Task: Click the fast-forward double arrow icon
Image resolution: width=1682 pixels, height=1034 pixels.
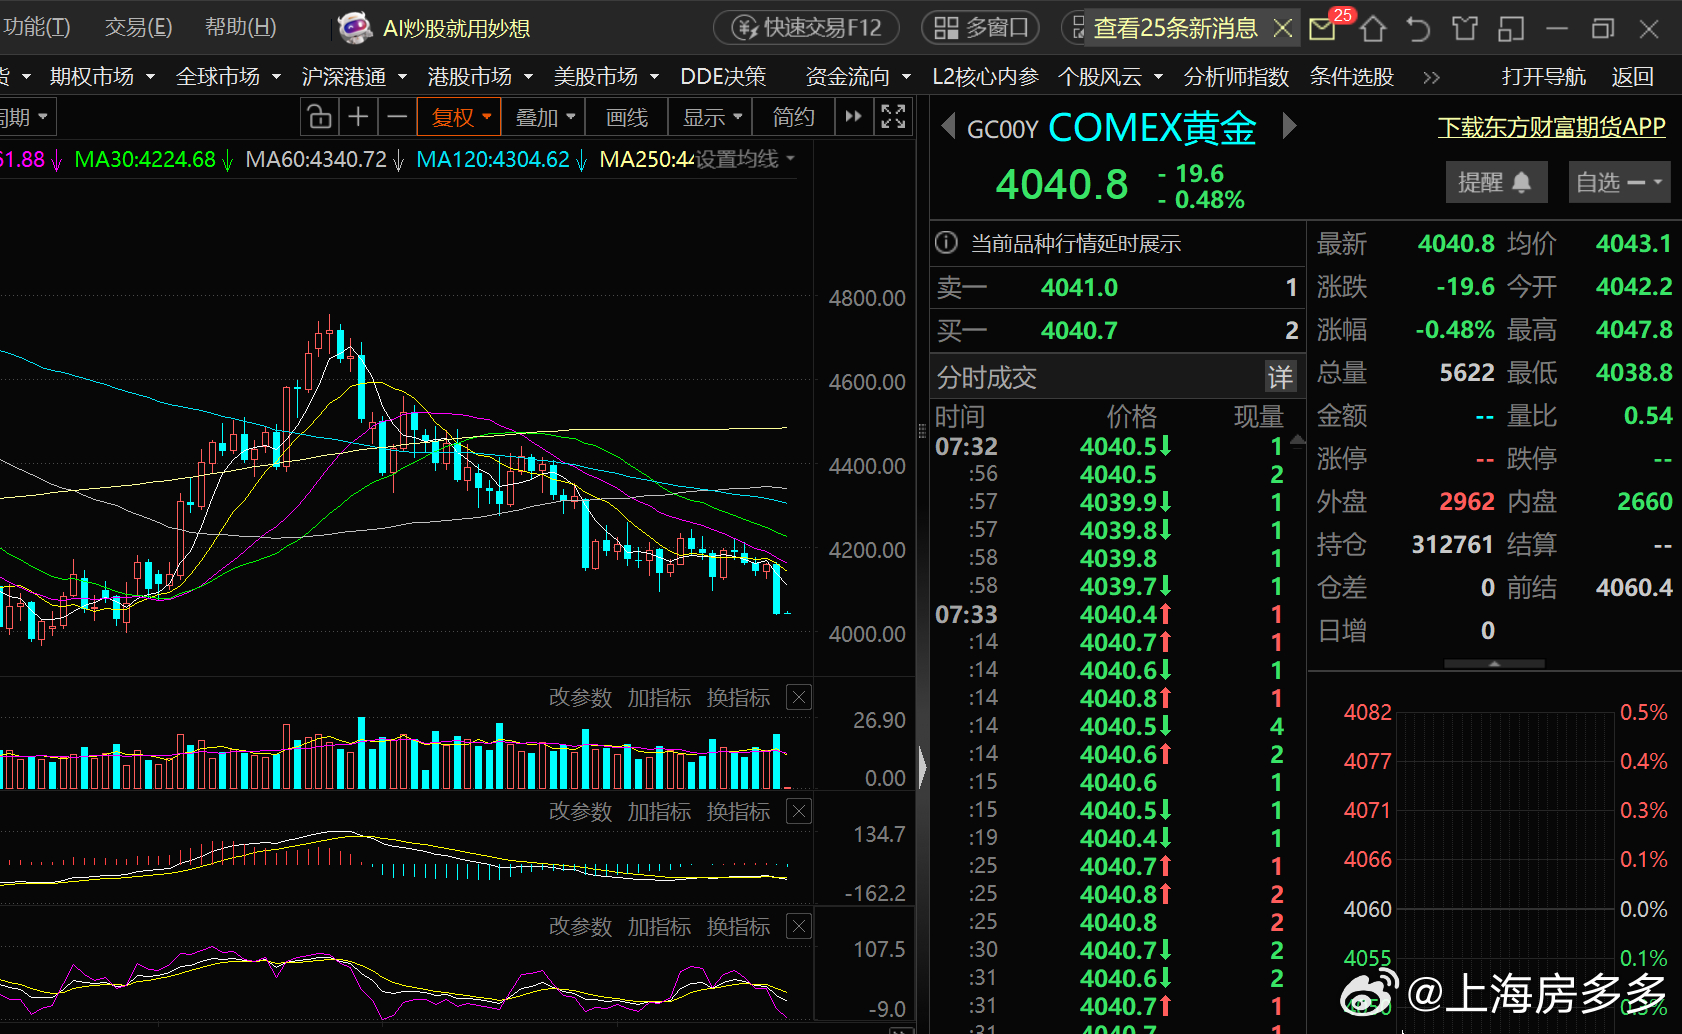Action: (x=853, y=117)
